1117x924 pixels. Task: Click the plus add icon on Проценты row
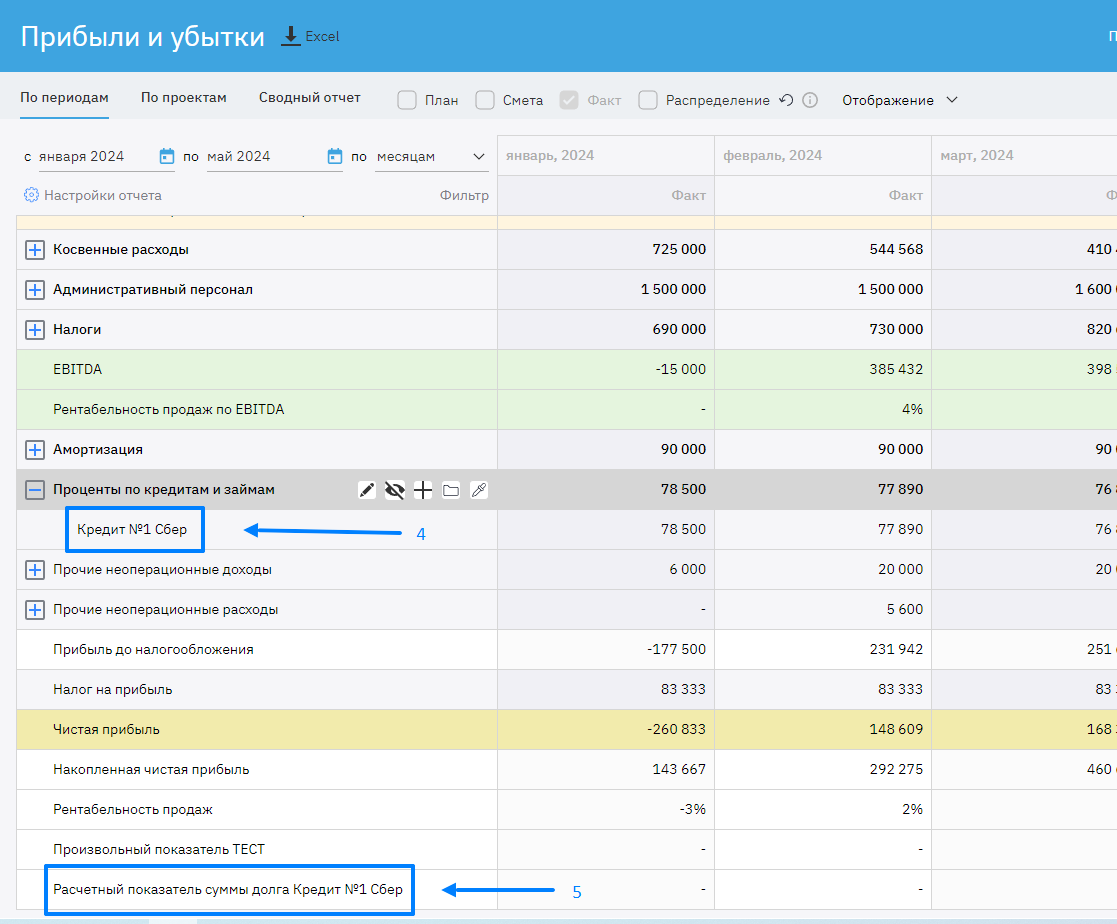coord(423,490)
